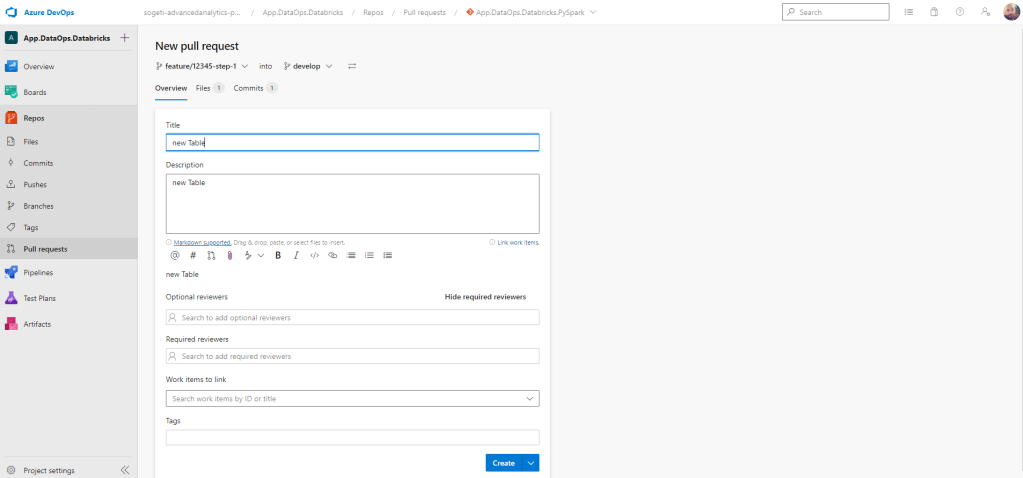Open Pipelines in the sidebar

point(38,272)
